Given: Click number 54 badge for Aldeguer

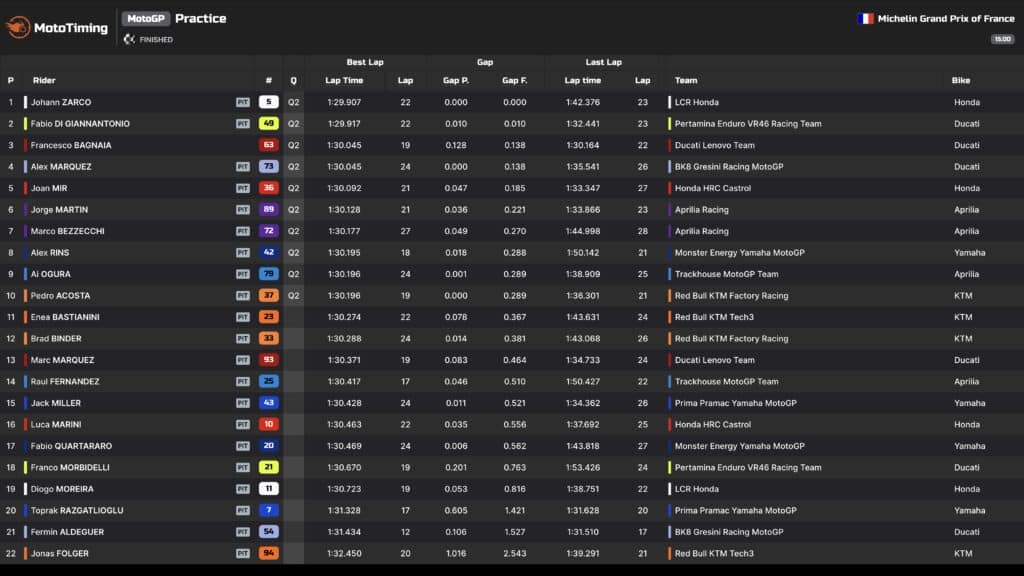Looking at the screenshot, I should (x=268, y=532).
